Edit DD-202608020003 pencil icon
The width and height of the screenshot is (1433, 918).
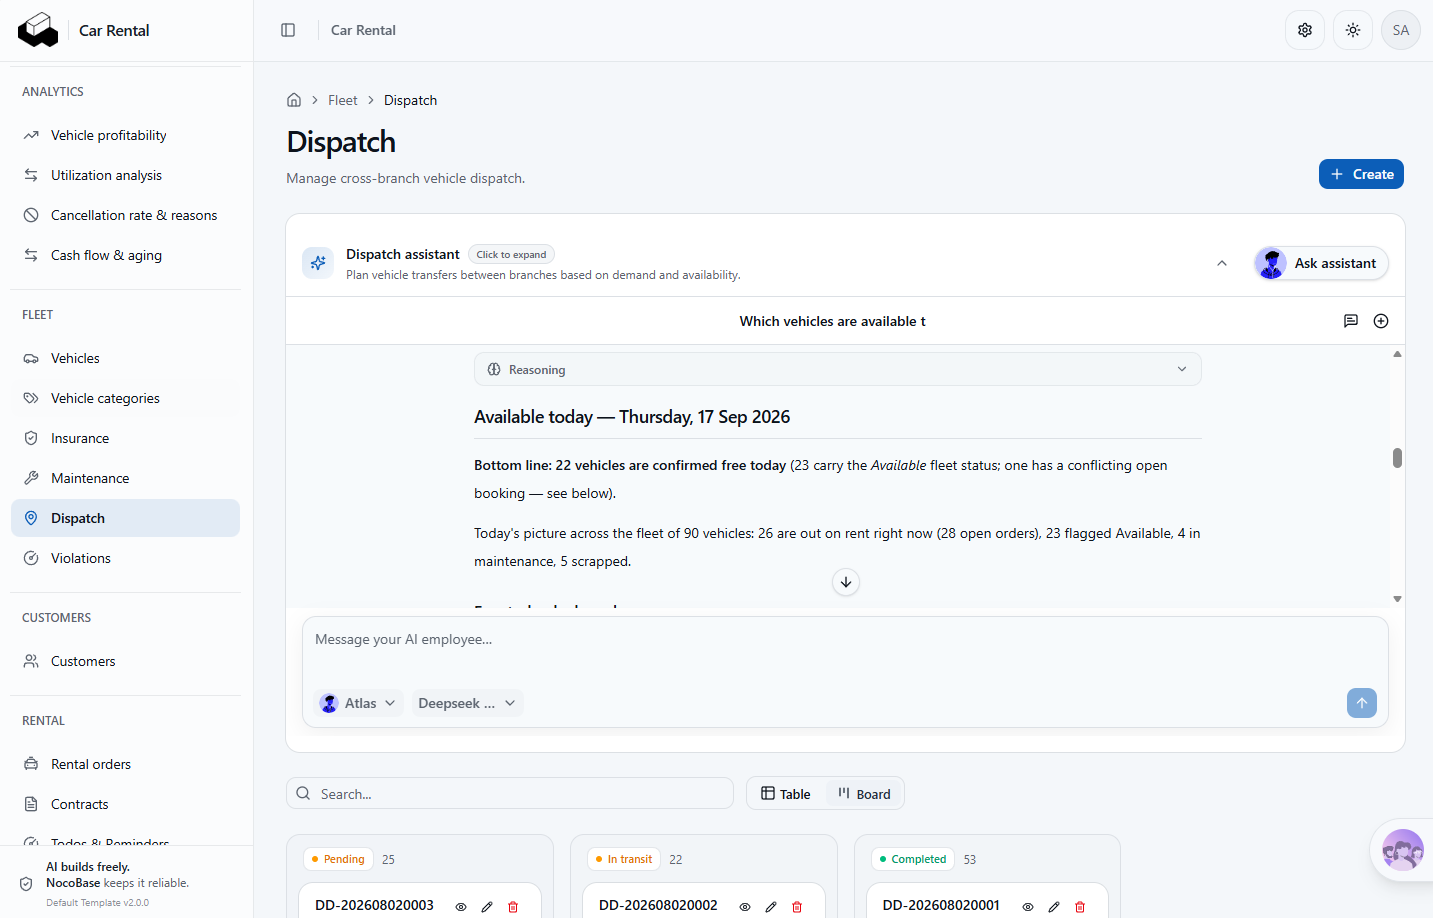click(x=487, y=906)
